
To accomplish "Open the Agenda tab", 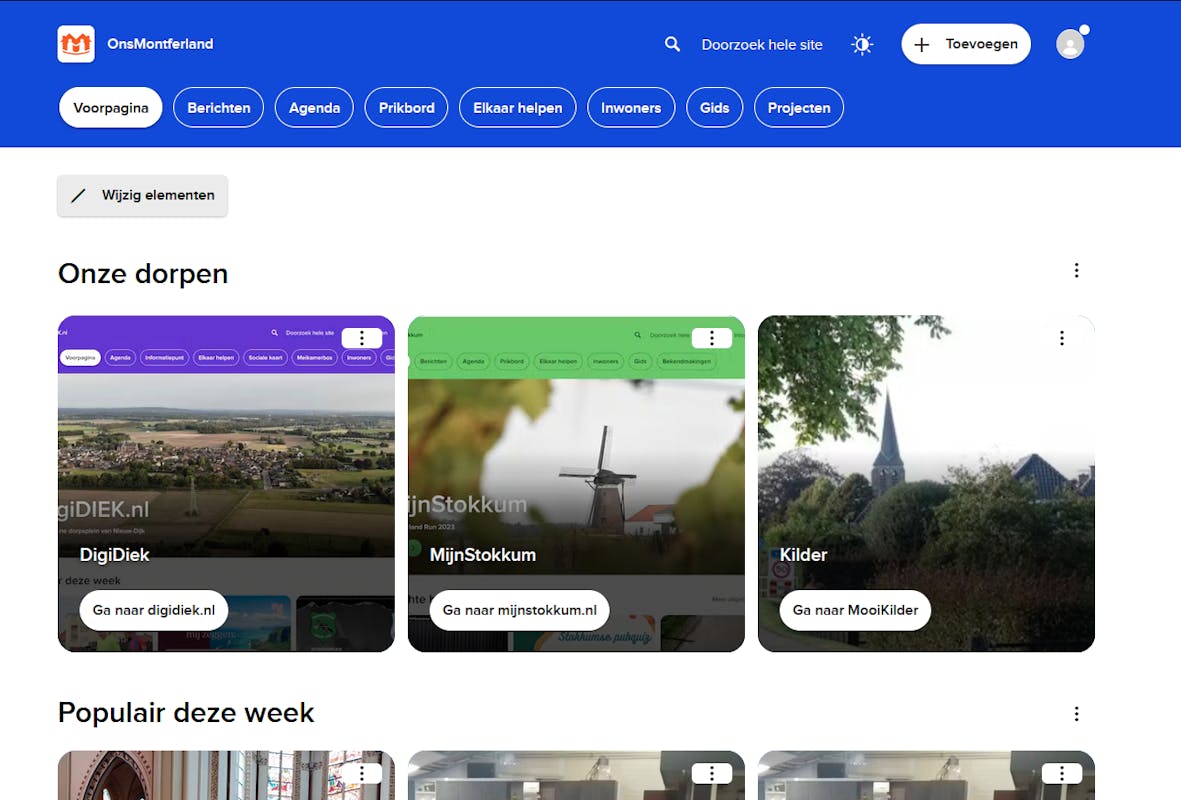I will 314,108.
